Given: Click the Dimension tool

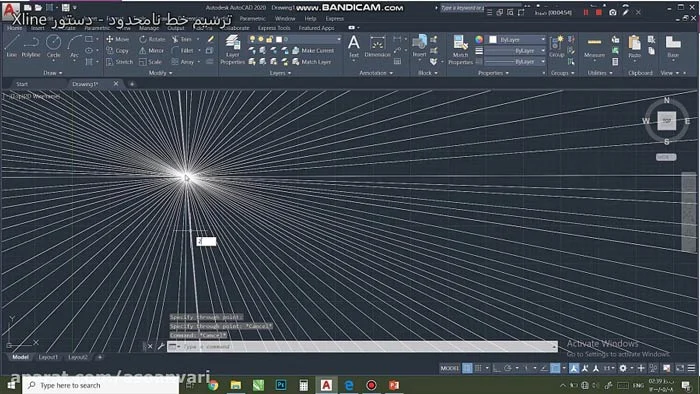Looking at the screenshot, I should pos(377,47).
